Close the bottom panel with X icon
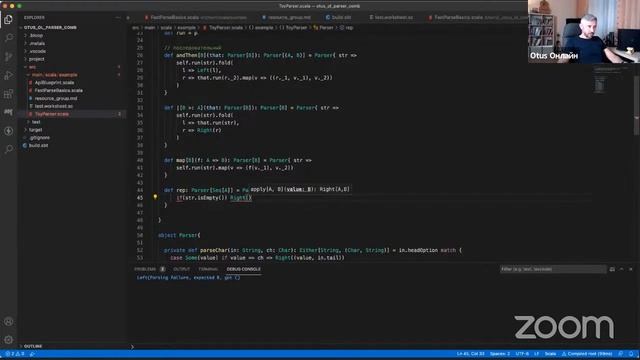The width and height of the screenshot is (640, 360). [x=631, y=269]
